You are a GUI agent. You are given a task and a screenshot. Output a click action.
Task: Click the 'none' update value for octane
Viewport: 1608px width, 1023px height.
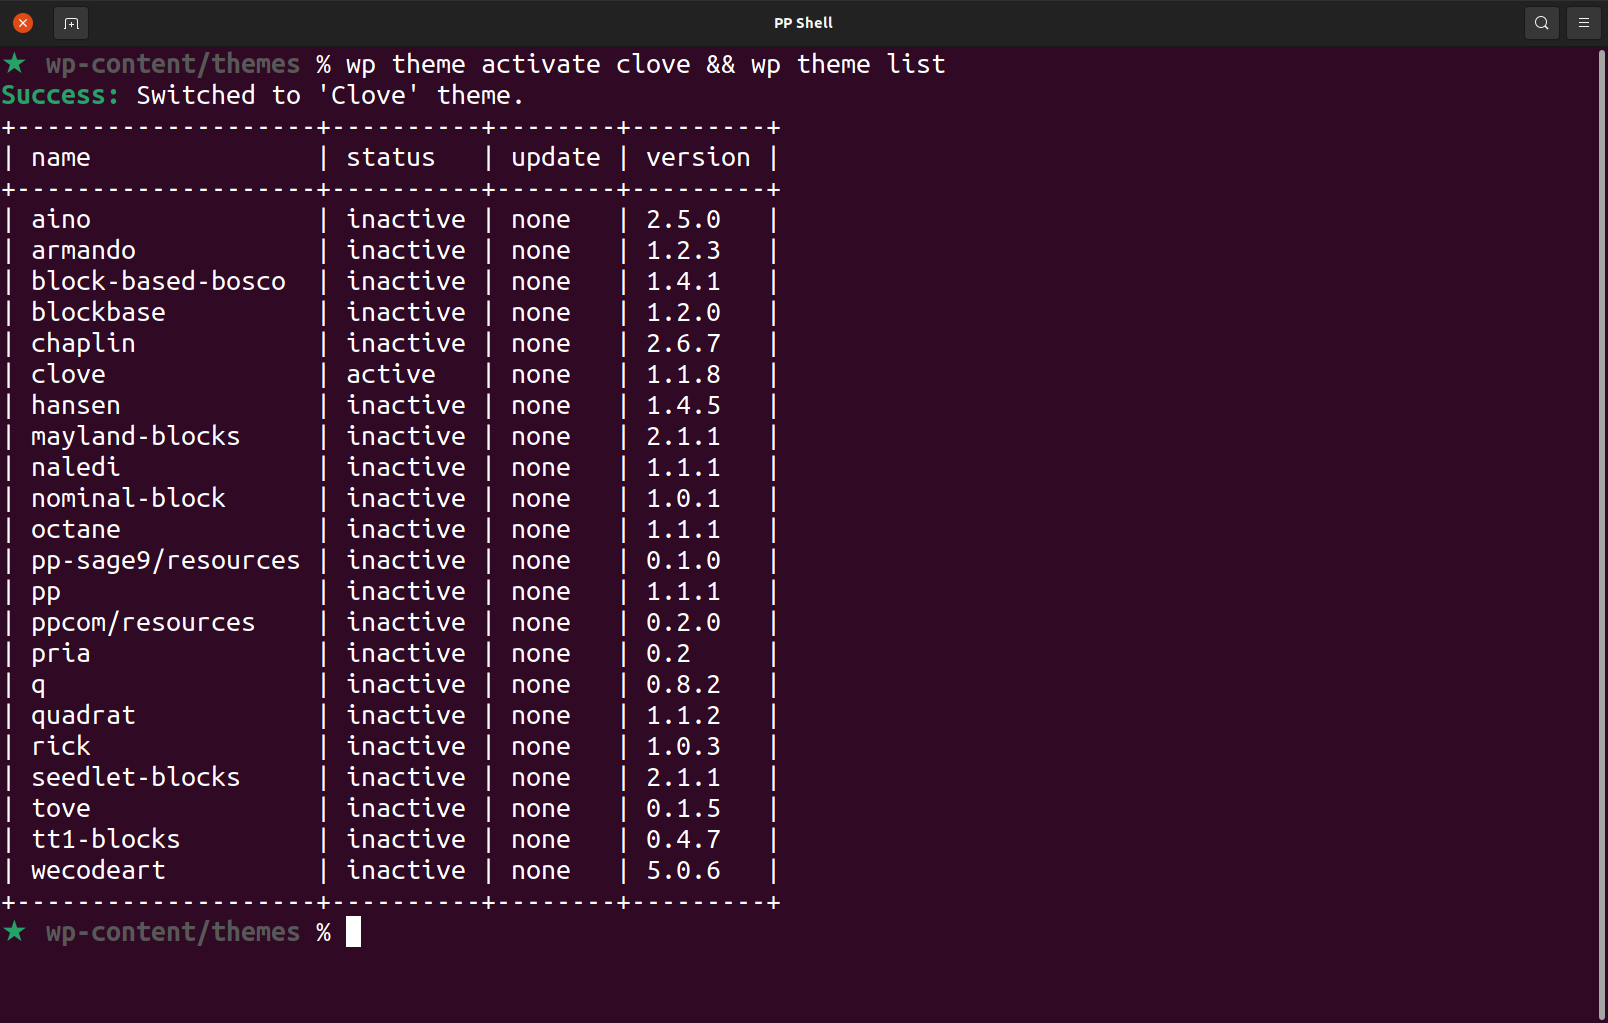[x=541, y=529]
